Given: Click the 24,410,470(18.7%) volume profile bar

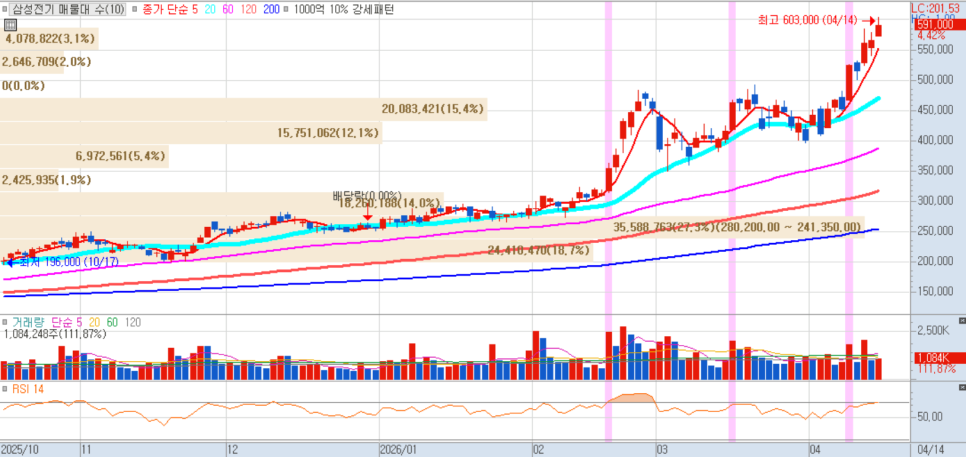Looking at the screenshot, I should (x=296, y=251).
